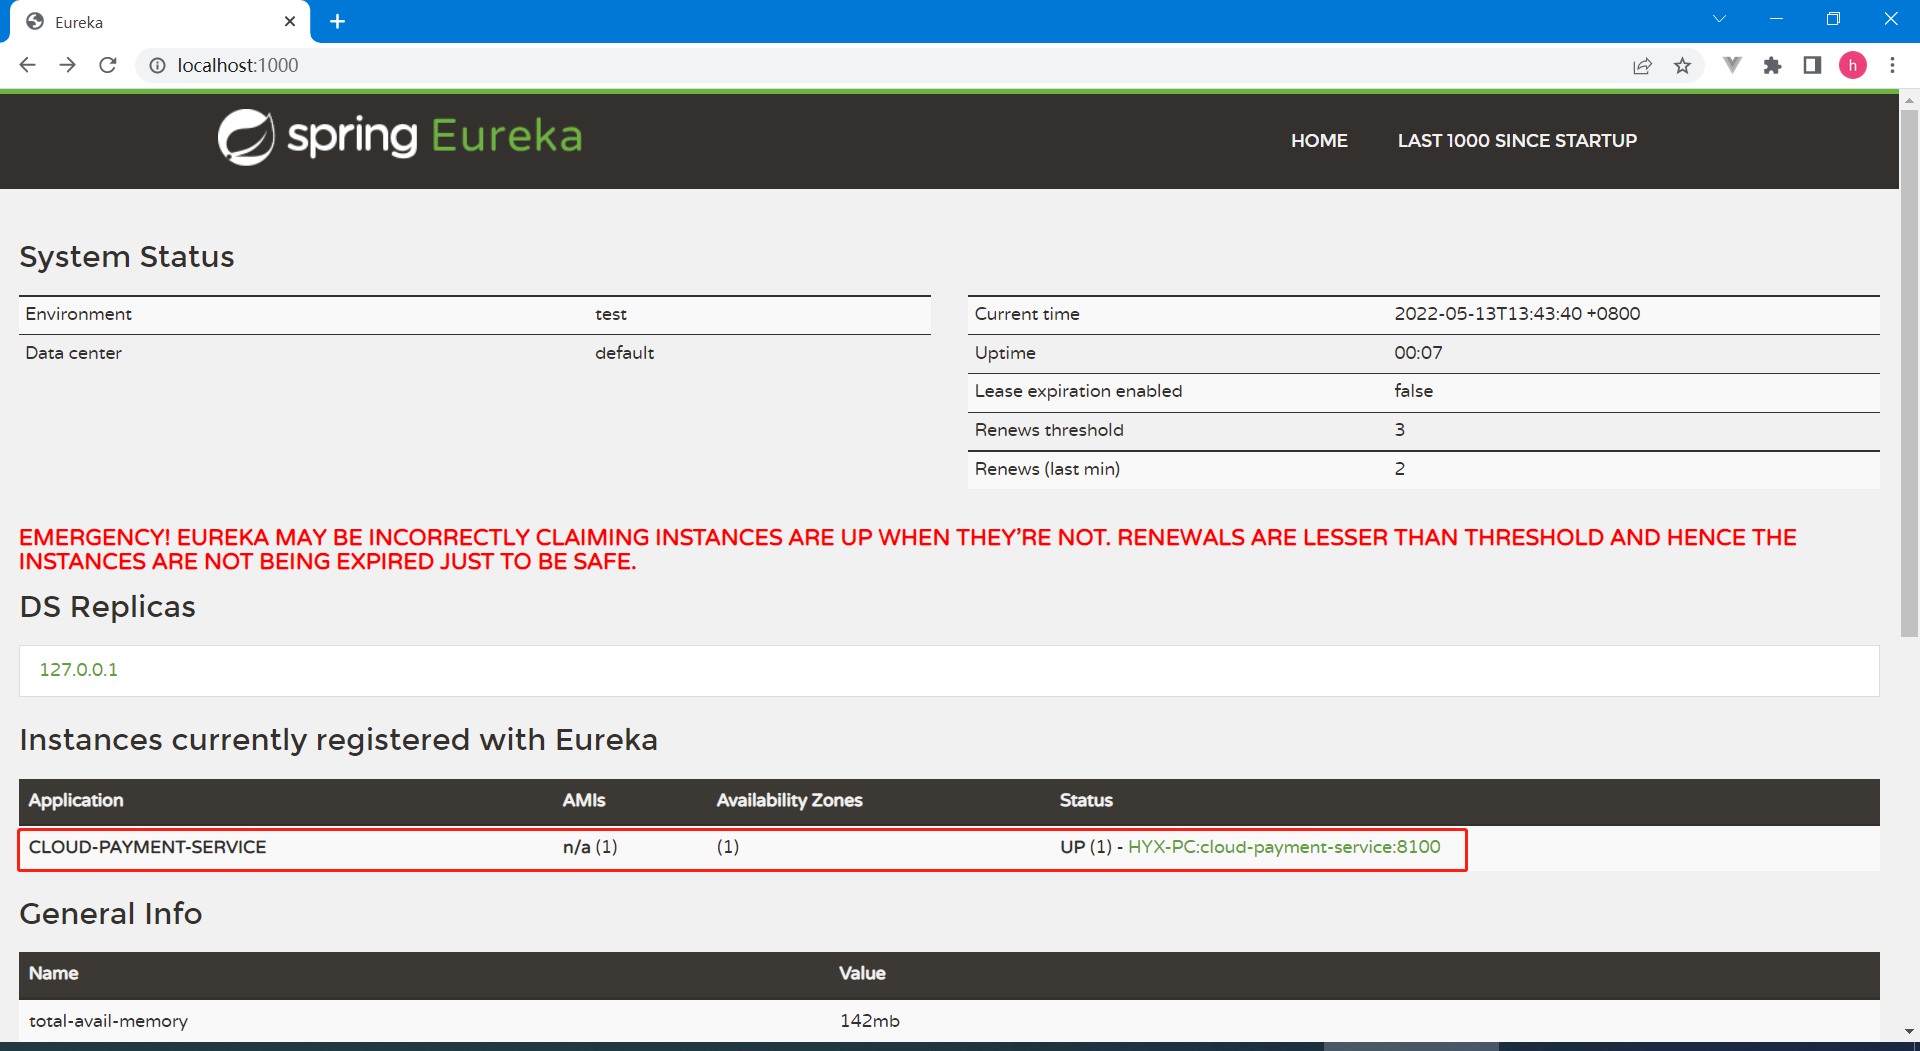Go to HOME in the navbar

pyautogui.click(x=1319, y=141)
